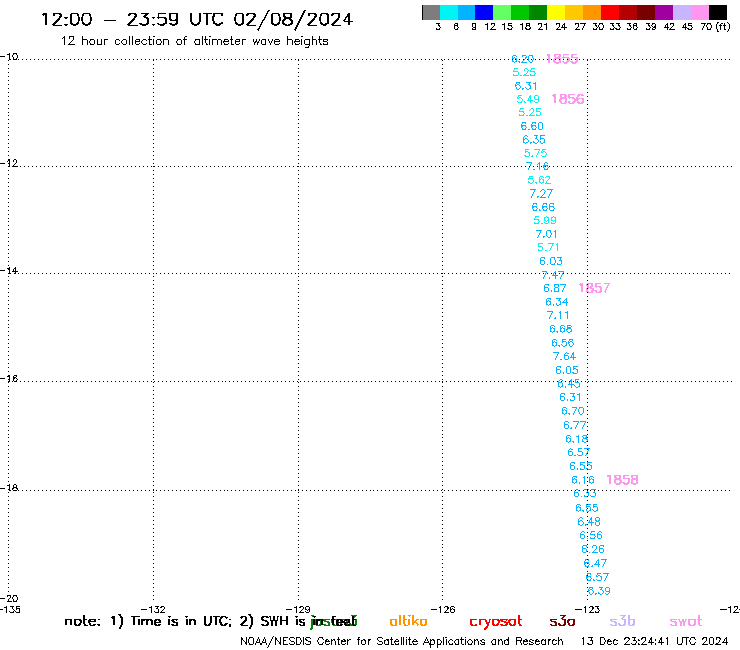
Task: Click wave height value 6.39
Action: [599, 591]
